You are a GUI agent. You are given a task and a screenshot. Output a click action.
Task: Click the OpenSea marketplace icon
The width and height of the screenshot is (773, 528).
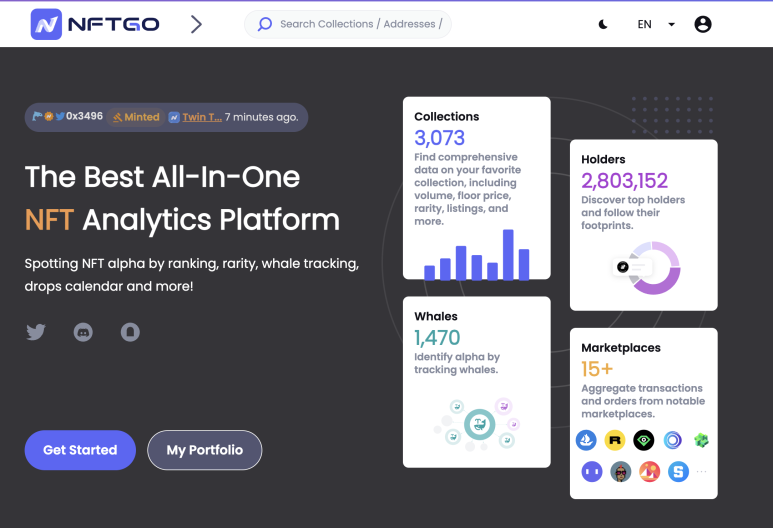pyautogui.click(x=586, y=440)
